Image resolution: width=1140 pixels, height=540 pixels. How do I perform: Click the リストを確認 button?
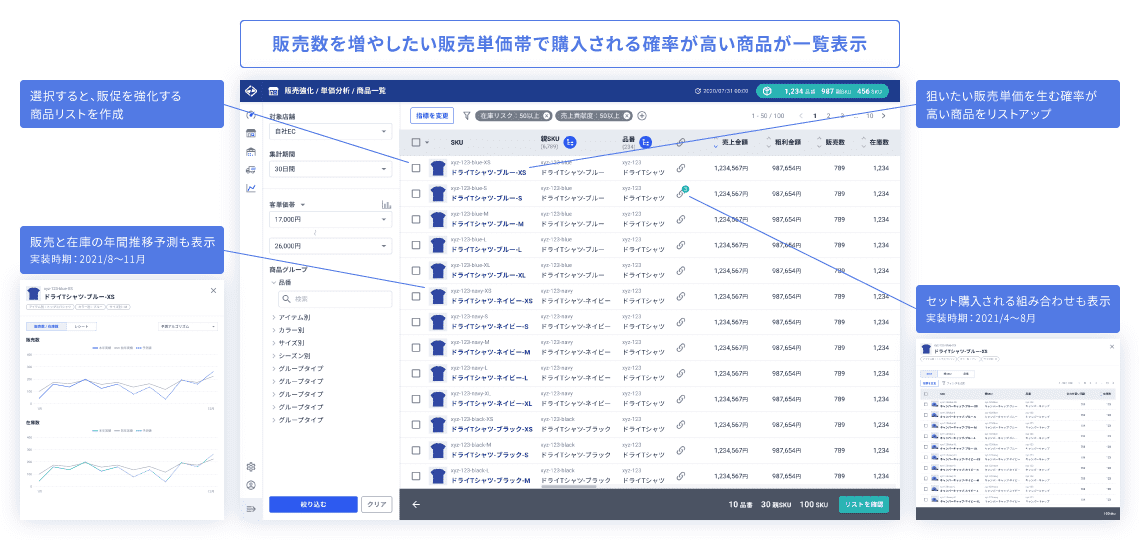[863, 504]
